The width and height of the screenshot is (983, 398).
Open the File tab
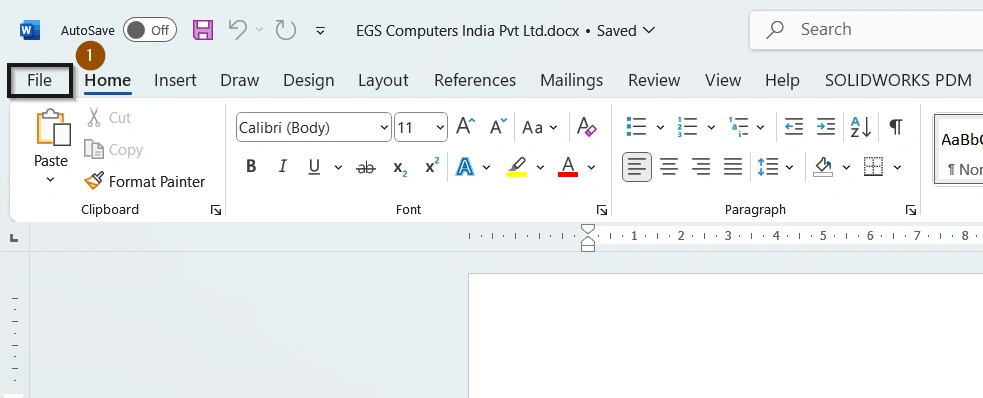[x=39, y=80]
